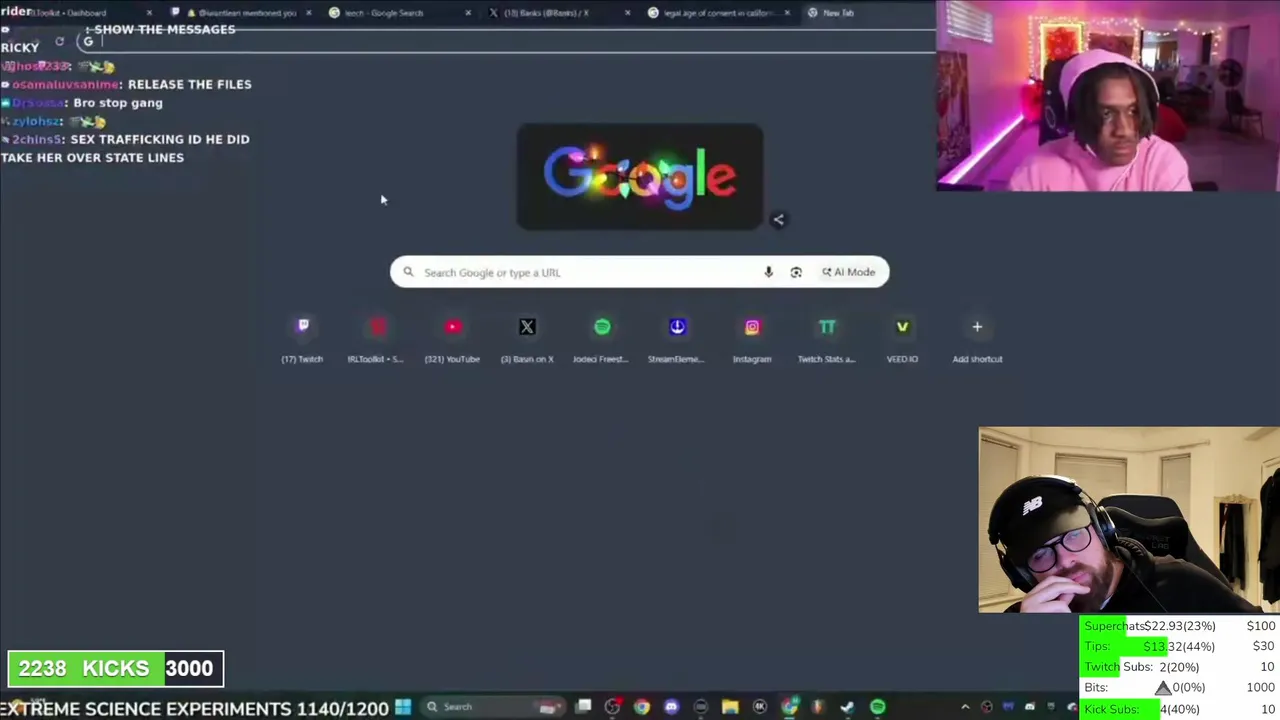Click the magnifier icon in search box
Viewport: 1280px width, 720px height.
click(x=408, y=272)
